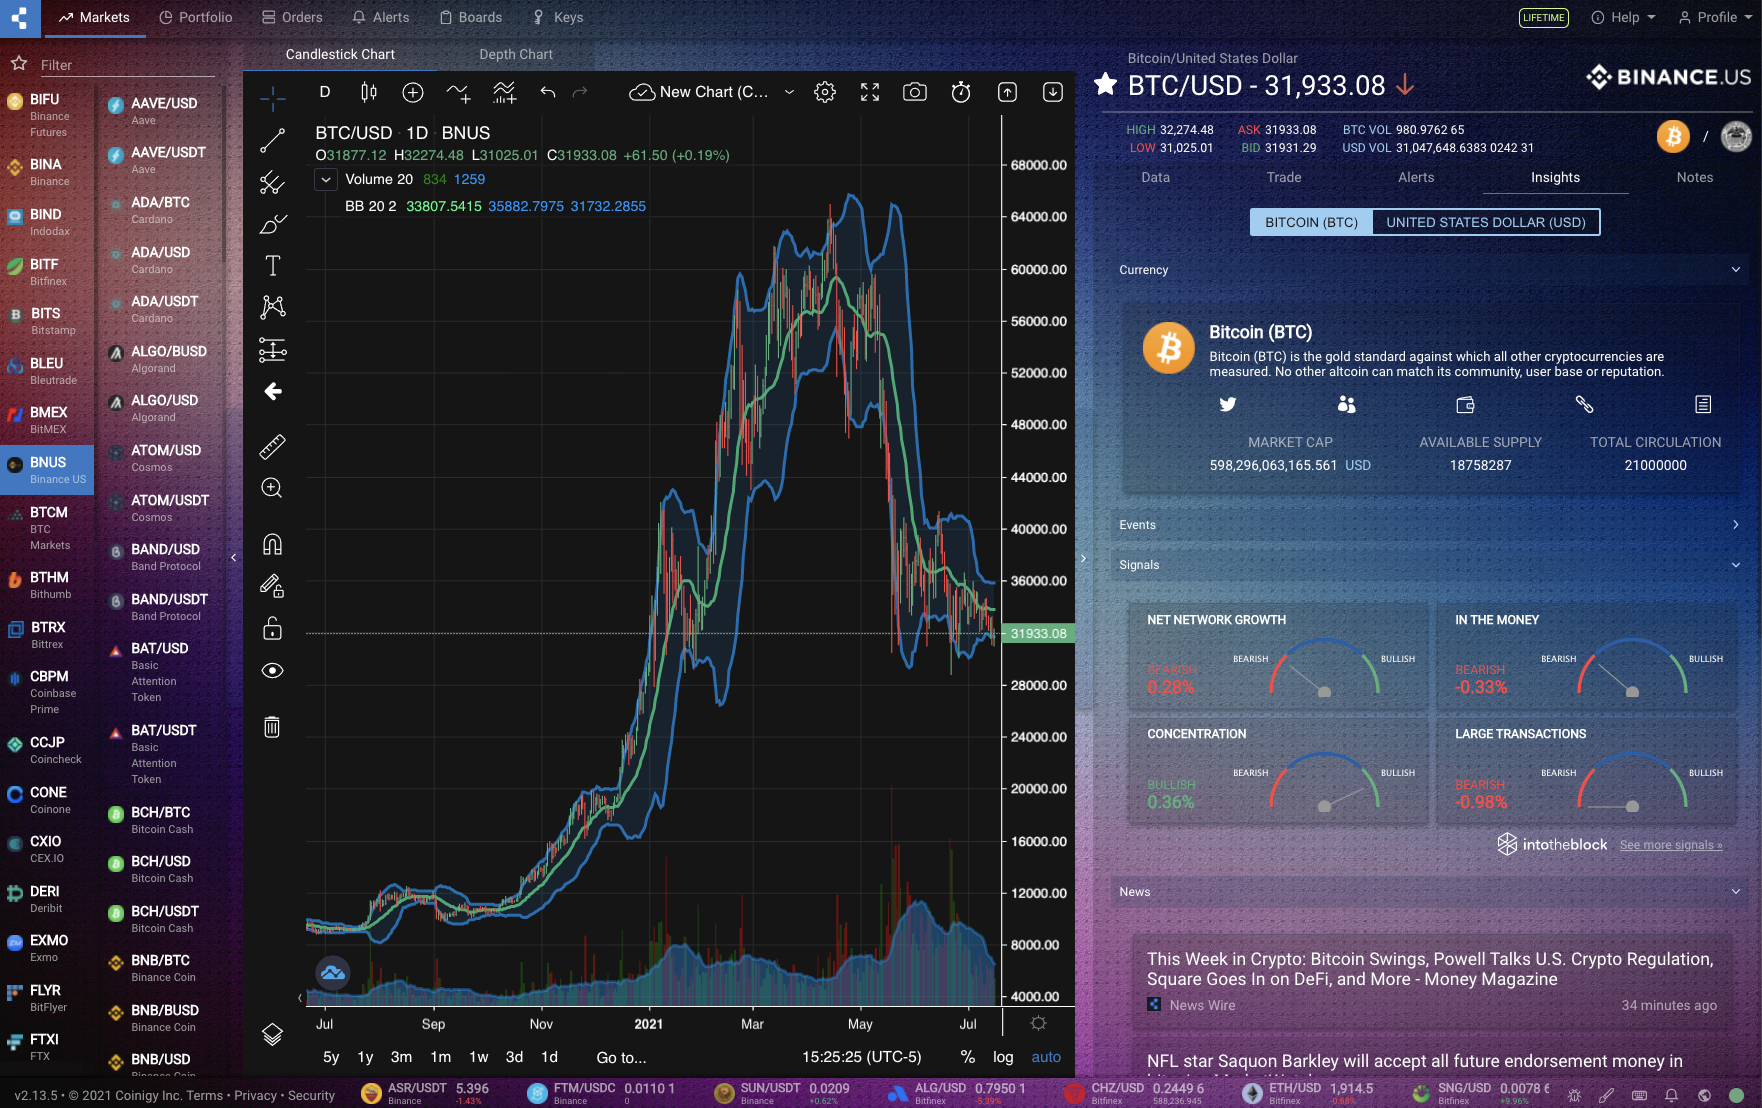The width and height of the screenshot is (1762, 1108).
Task: Open the object tree layers icon
Action: (272, 1034)
